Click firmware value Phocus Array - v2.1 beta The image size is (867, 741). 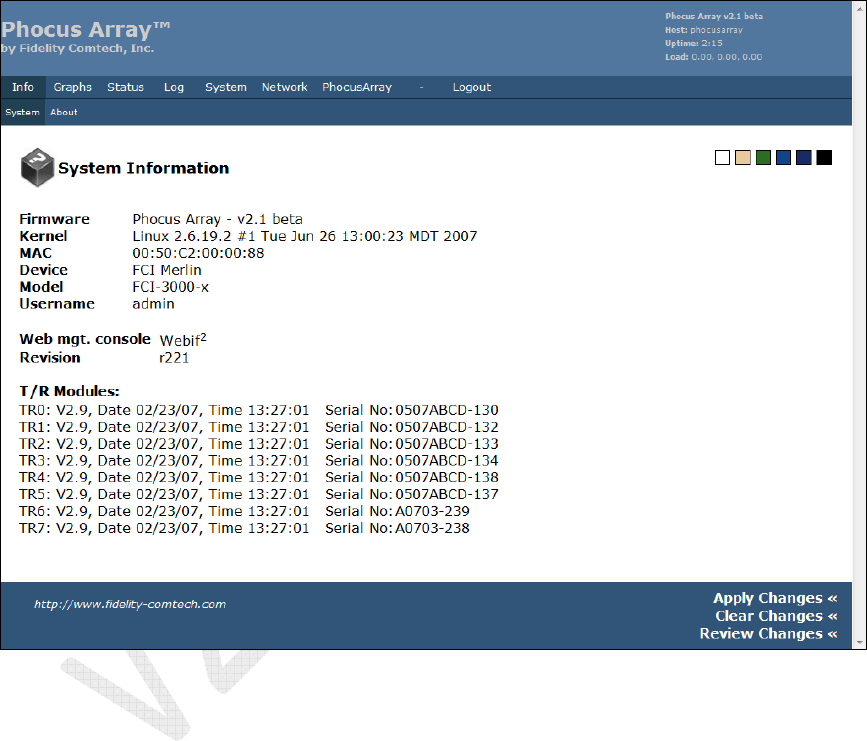click(x=217, y=219)
